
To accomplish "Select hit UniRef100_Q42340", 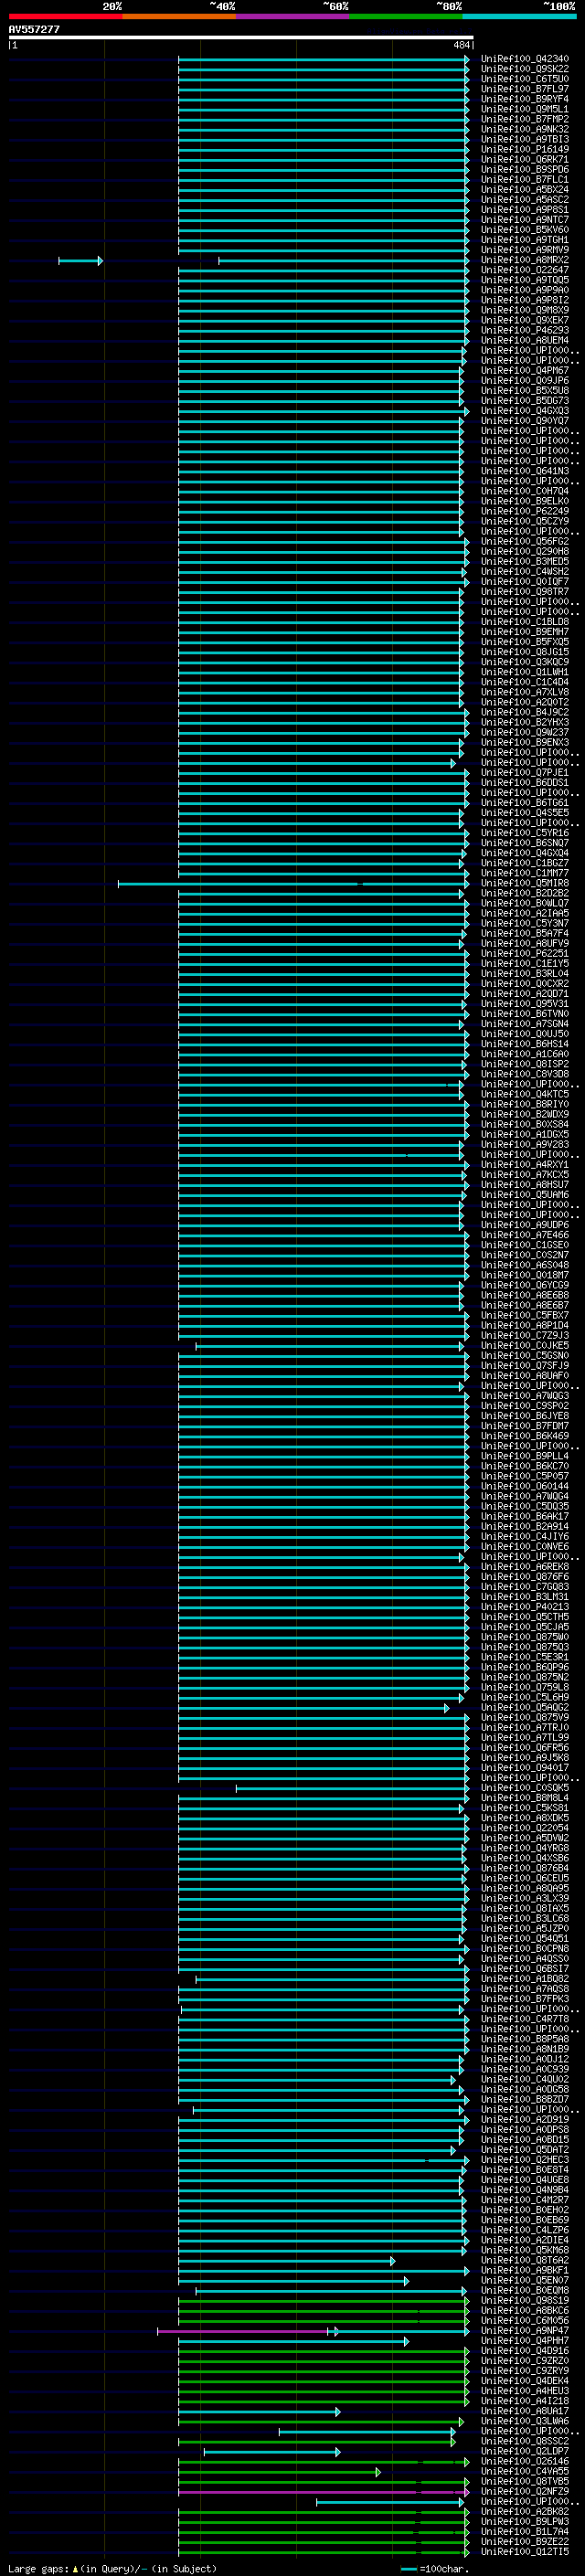I will 524,59.
